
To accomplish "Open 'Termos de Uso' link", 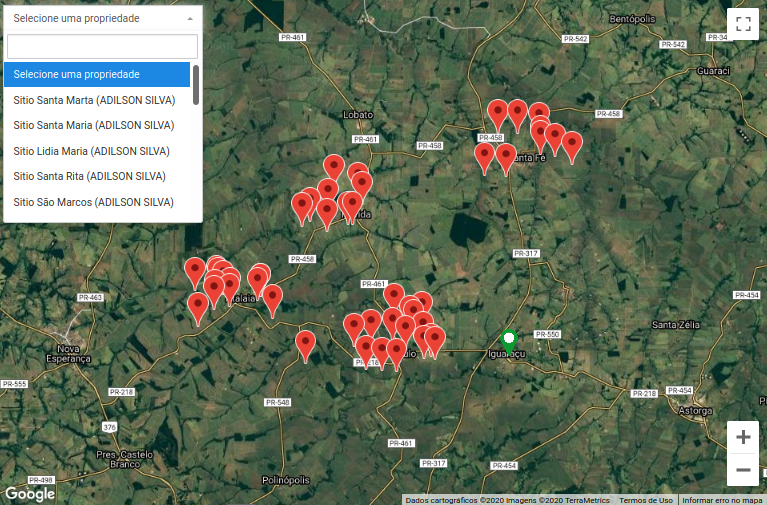I will [x=646, y=500].
